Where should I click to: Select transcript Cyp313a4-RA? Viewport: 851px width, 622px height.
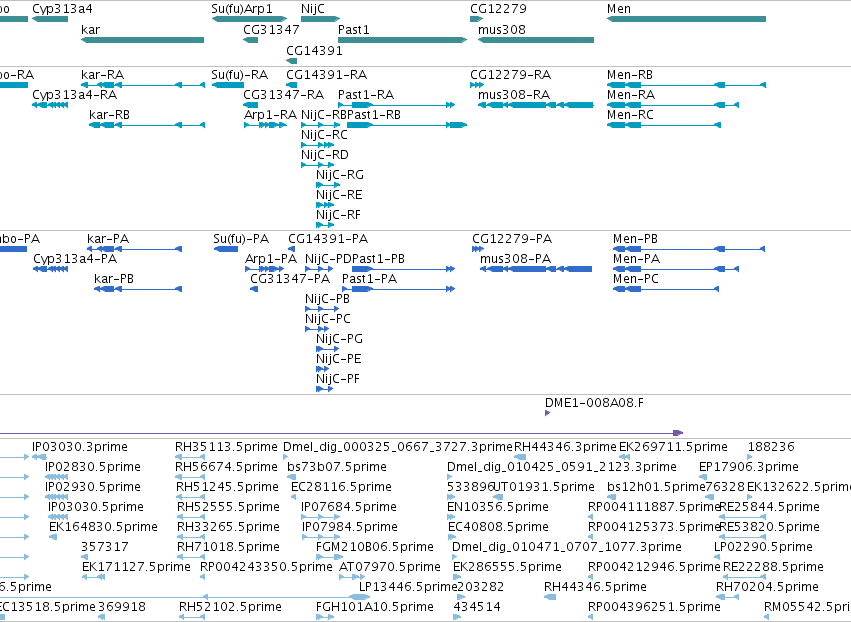click(50, 105)
